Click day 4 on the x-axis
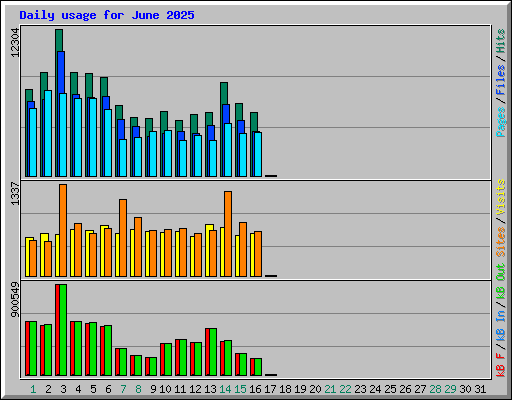Viewport: 512px width, 400px height. 78,389
